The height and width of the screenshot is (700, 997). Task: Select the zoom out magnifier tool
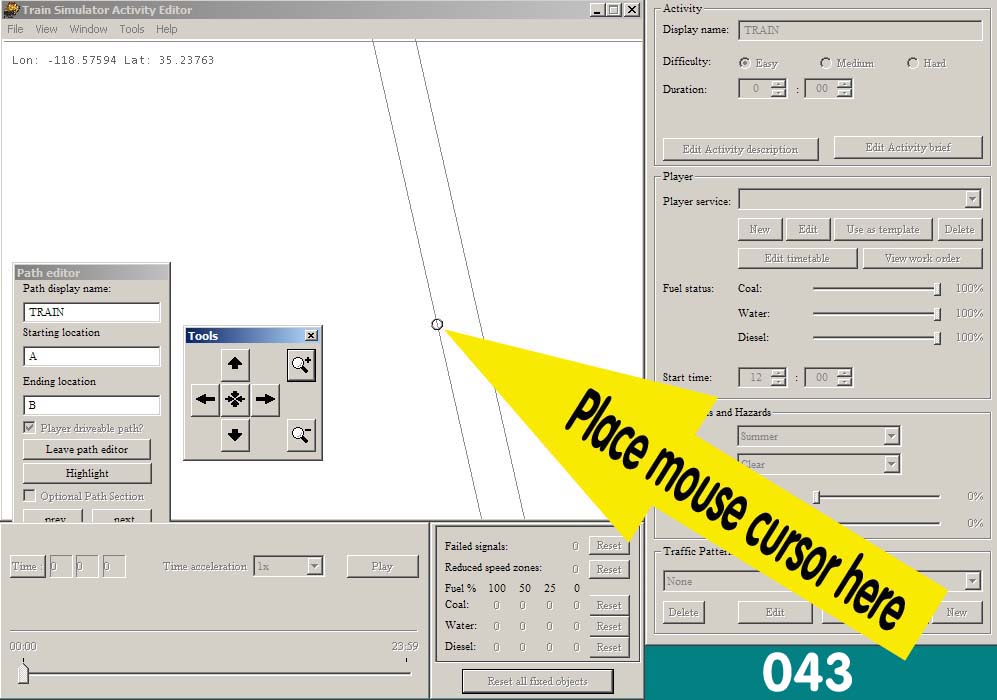301,435
